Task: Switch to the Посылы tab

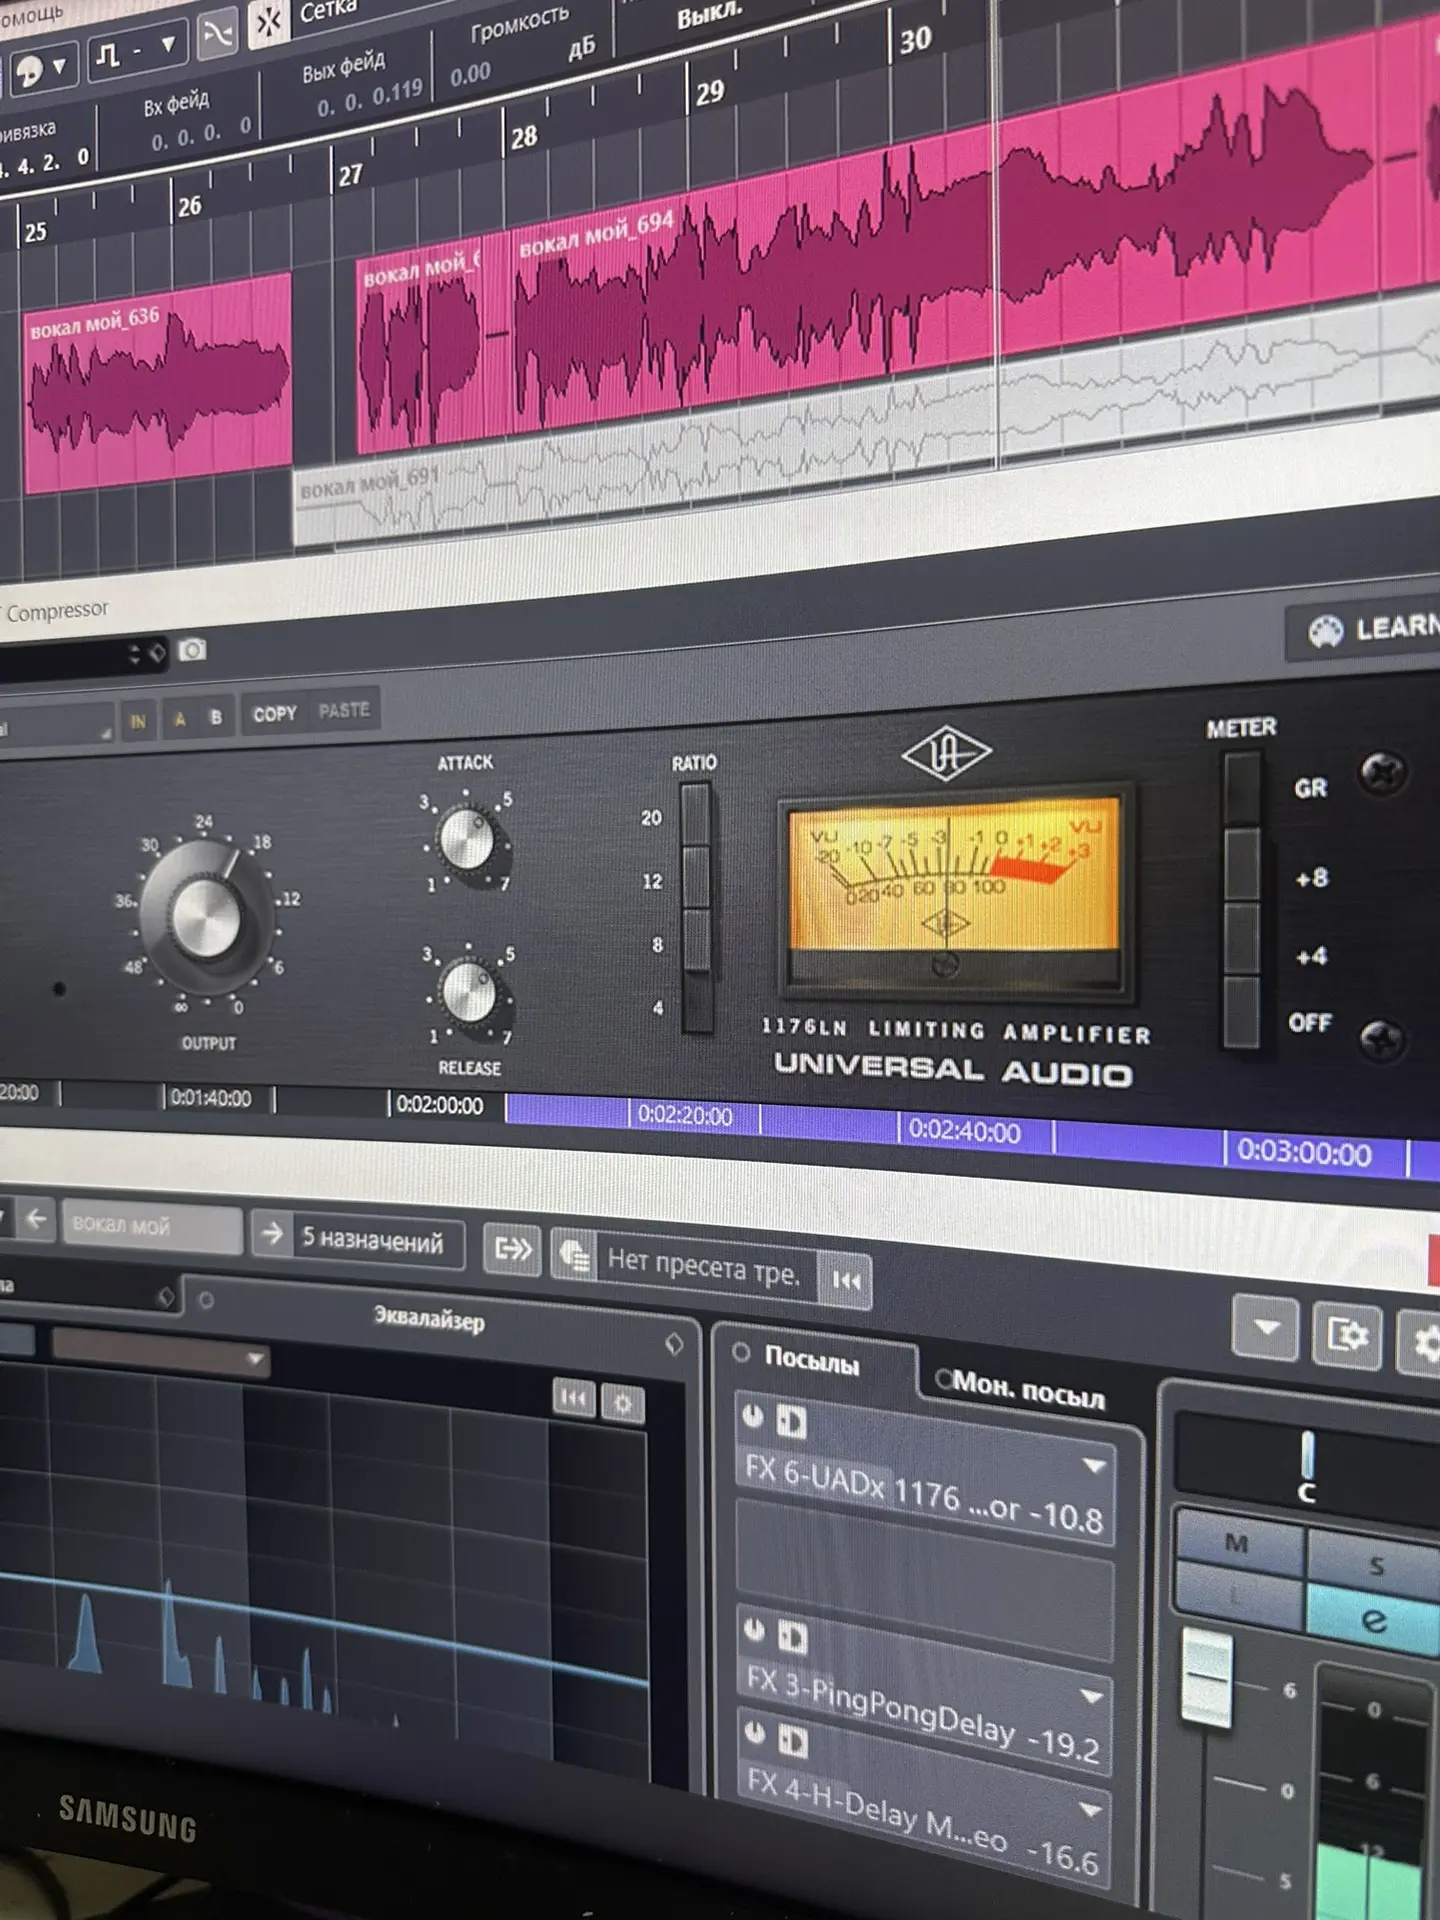Action: [811, 1359]
